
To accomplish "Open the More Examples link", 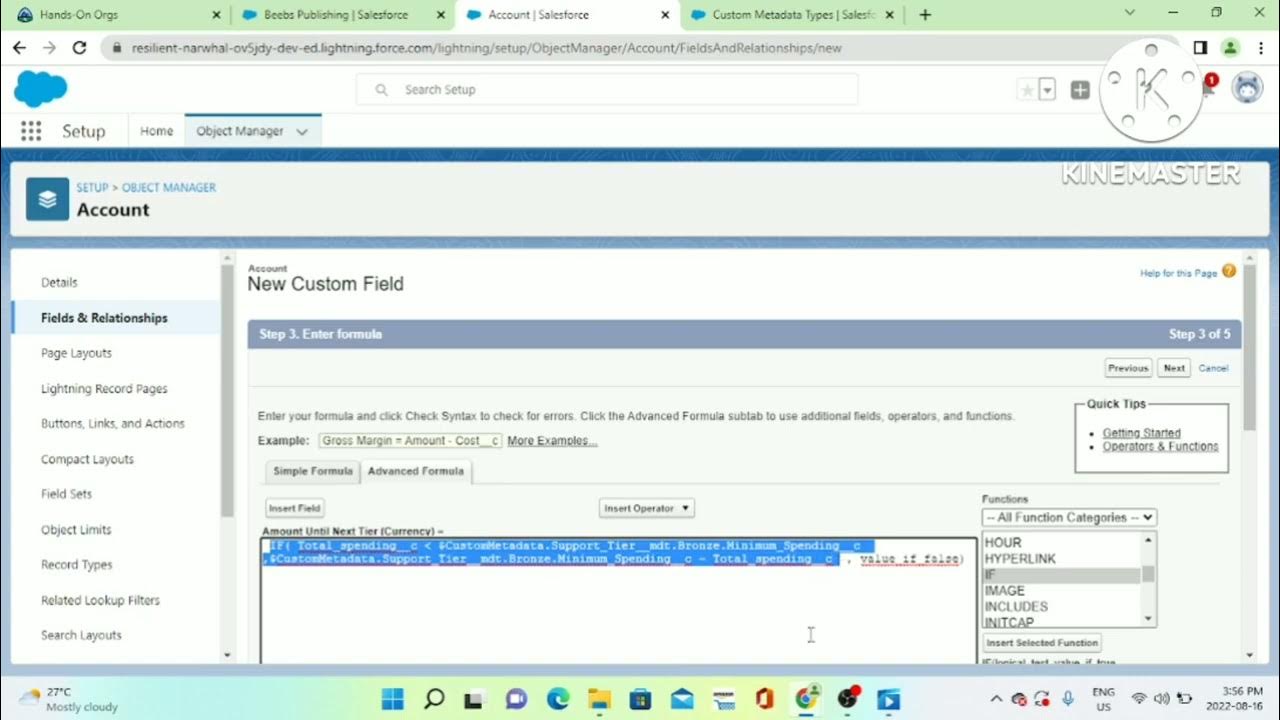I will (x=552, y=441).
